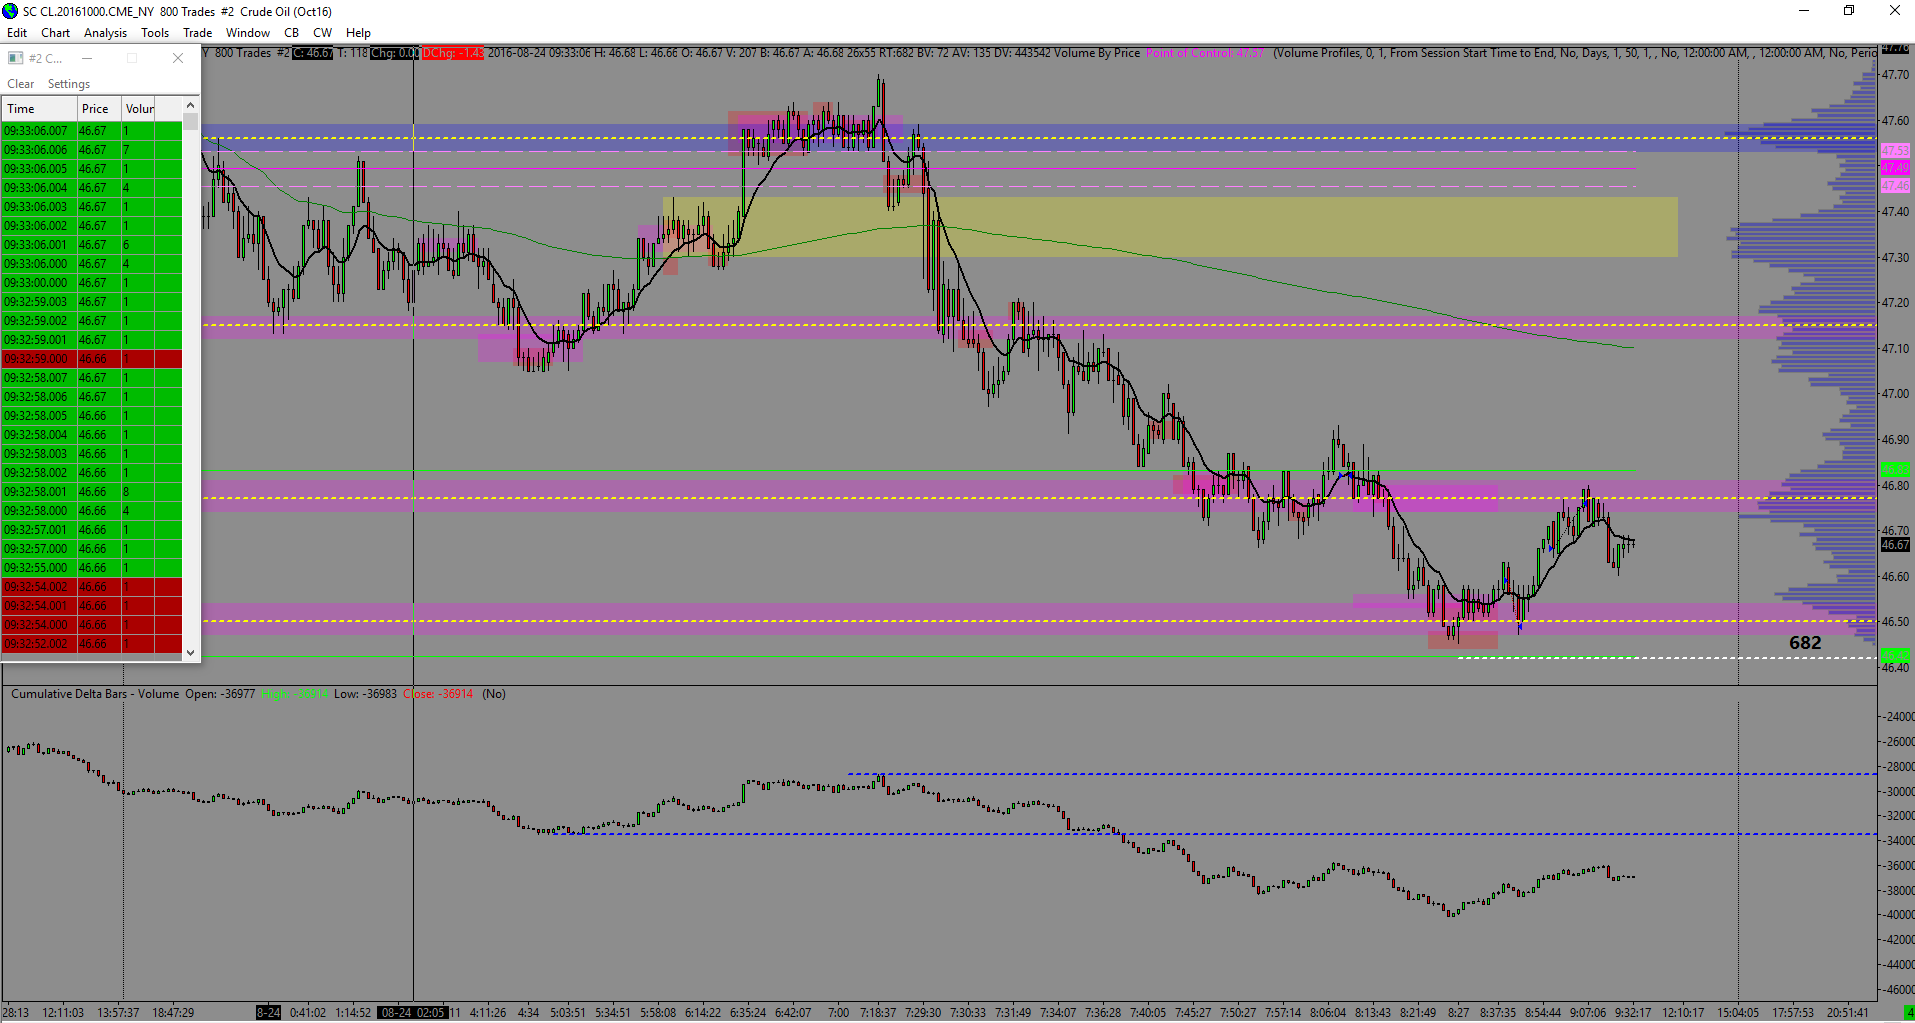Screen dimensions: 1915x1023
Task: Open the CW menu
Action: pyautogui.click(x=323, y=33)
